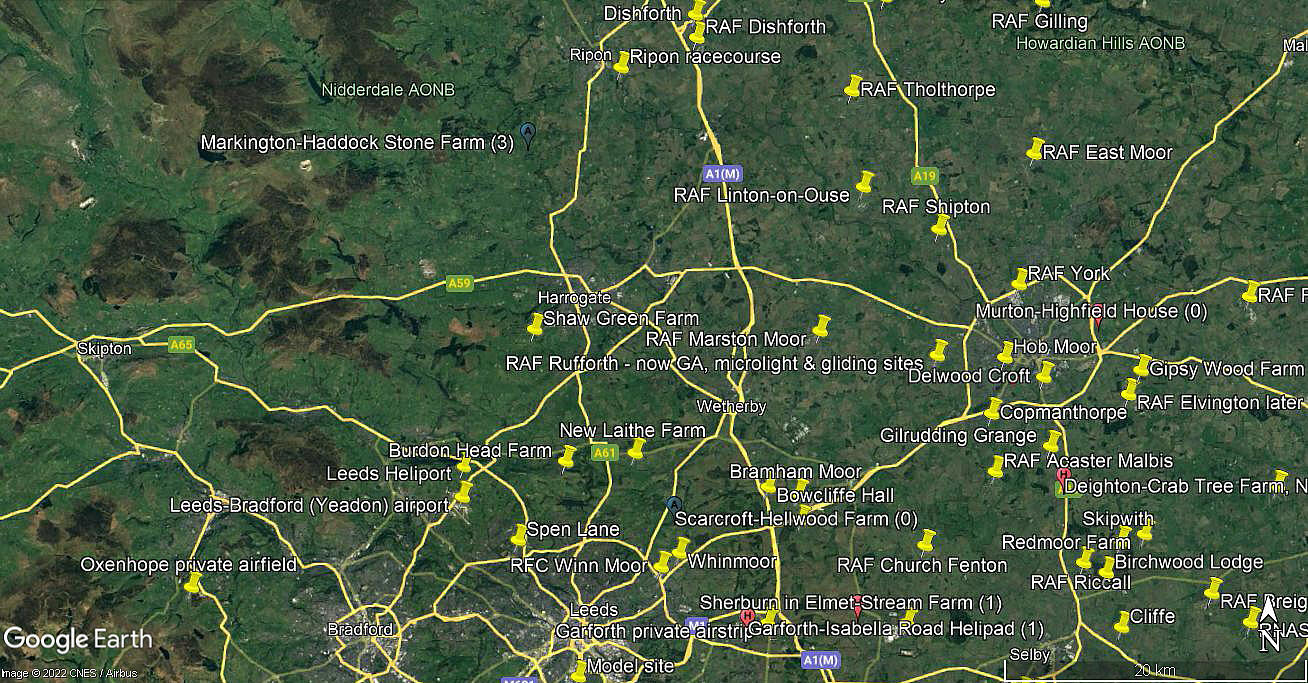The height and width of the screenshot is (683, 1308).
Task: Click the Shaw Green Farm pushpin
Action: 536,325
